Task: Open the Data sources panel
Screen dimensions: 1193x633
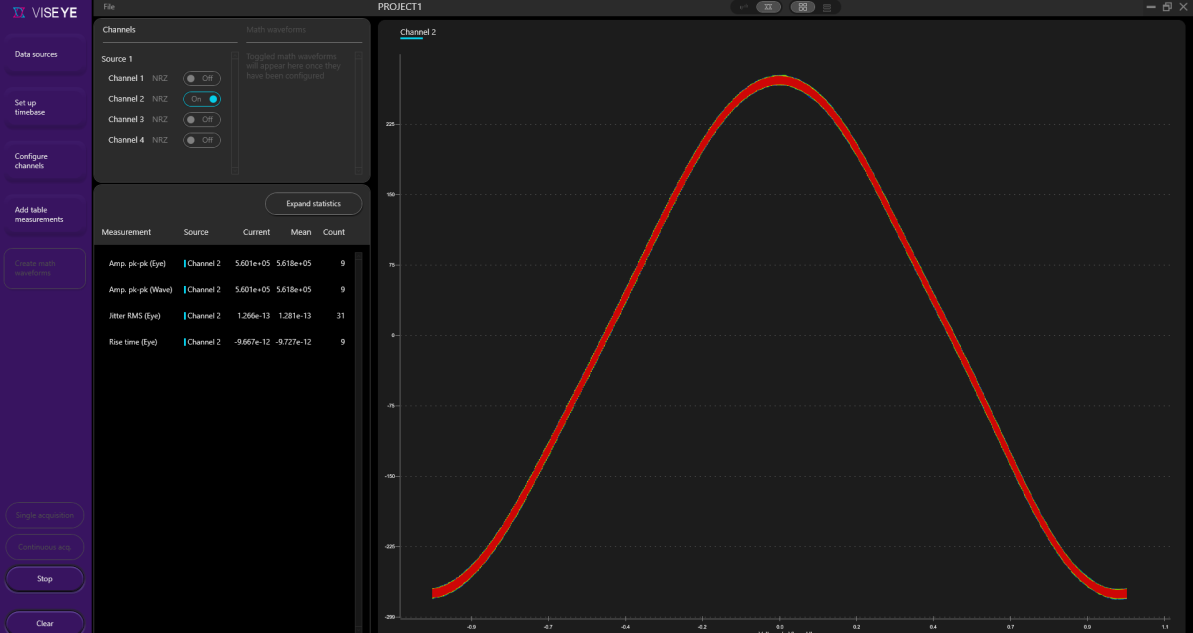Action: (36, 54)
